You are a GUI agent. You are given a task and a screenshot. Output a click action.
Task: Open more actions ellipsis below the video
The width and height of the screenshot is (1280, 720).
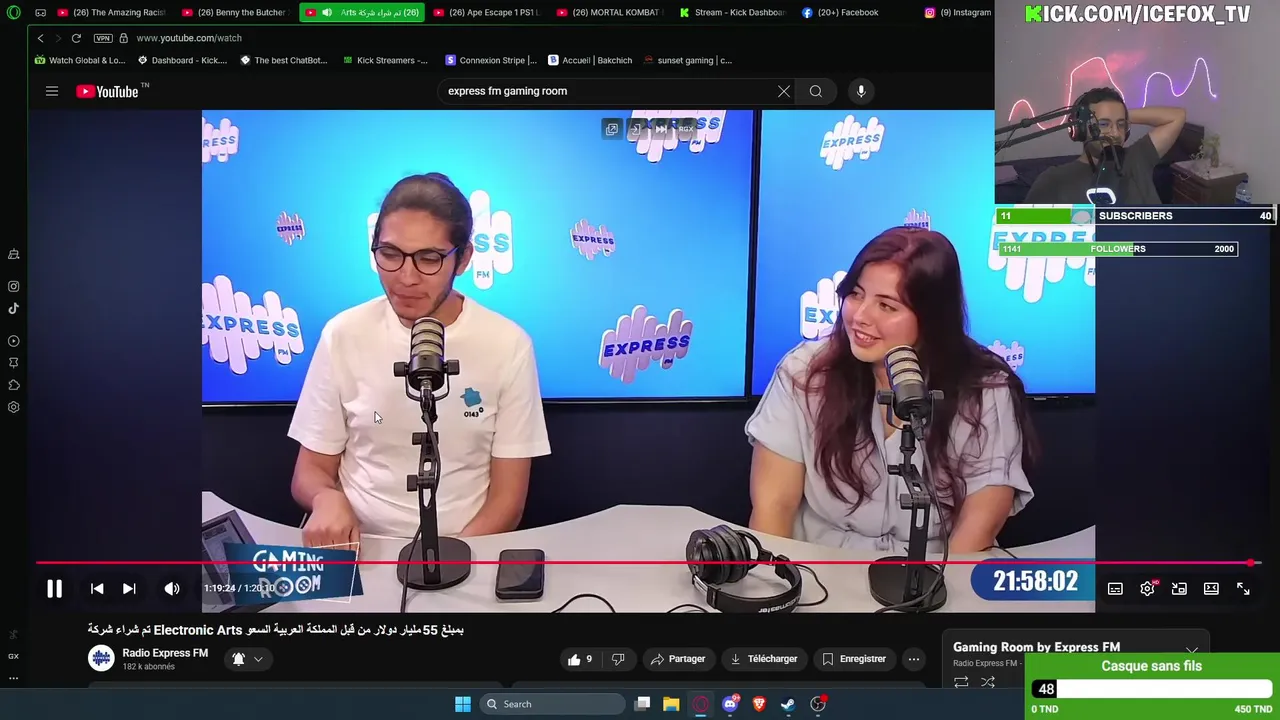click(914, 659)
